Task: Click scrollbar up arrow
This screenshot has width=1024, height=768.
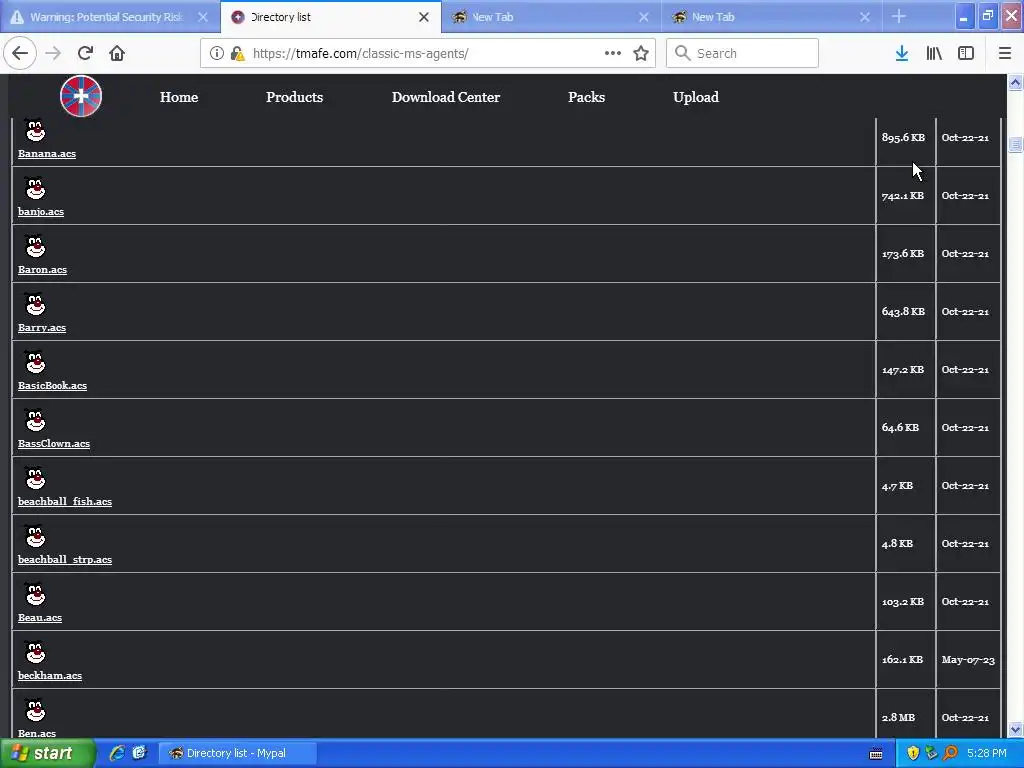Action: 1015,82
